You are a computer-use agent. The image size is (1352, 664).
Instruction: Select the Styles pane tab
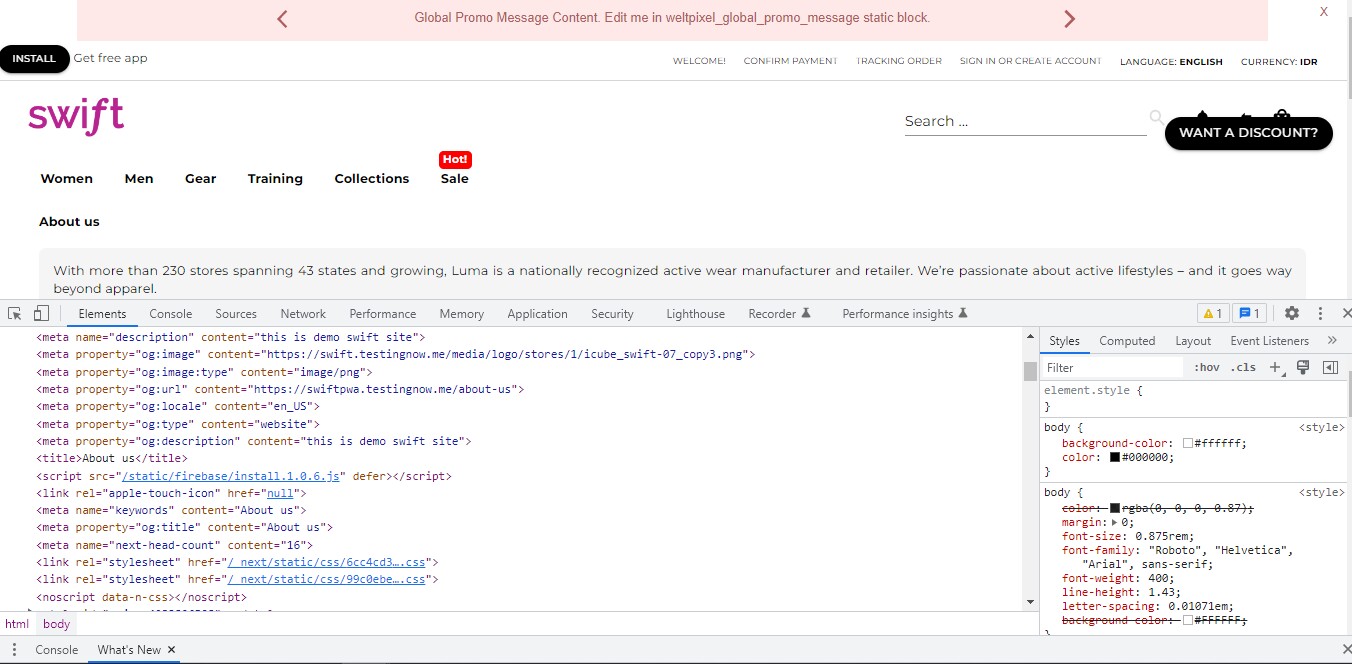1064,340
